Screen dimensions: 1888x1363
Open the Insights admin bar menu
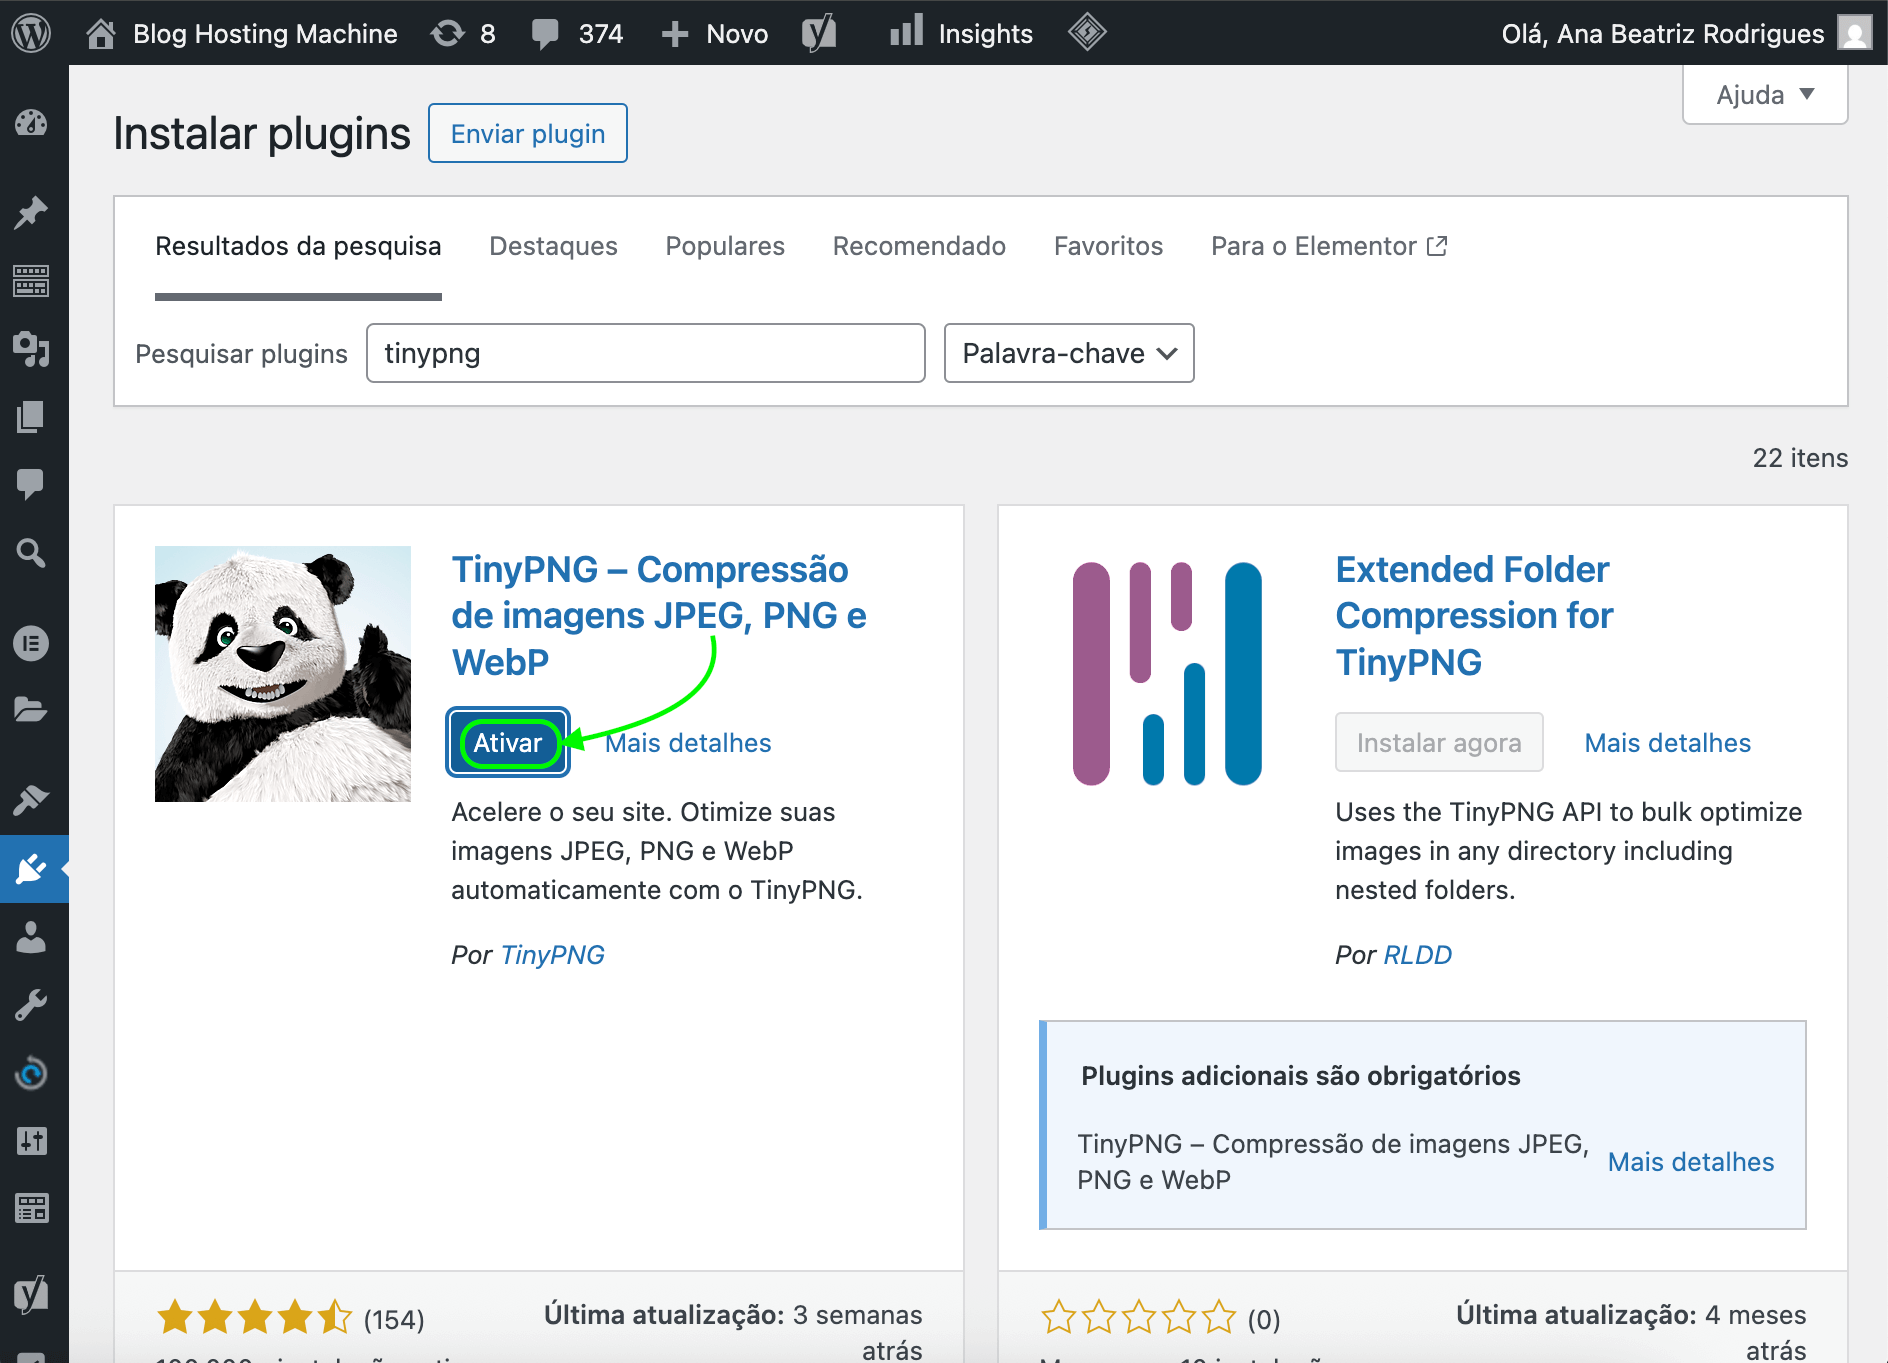click(985, 34)
